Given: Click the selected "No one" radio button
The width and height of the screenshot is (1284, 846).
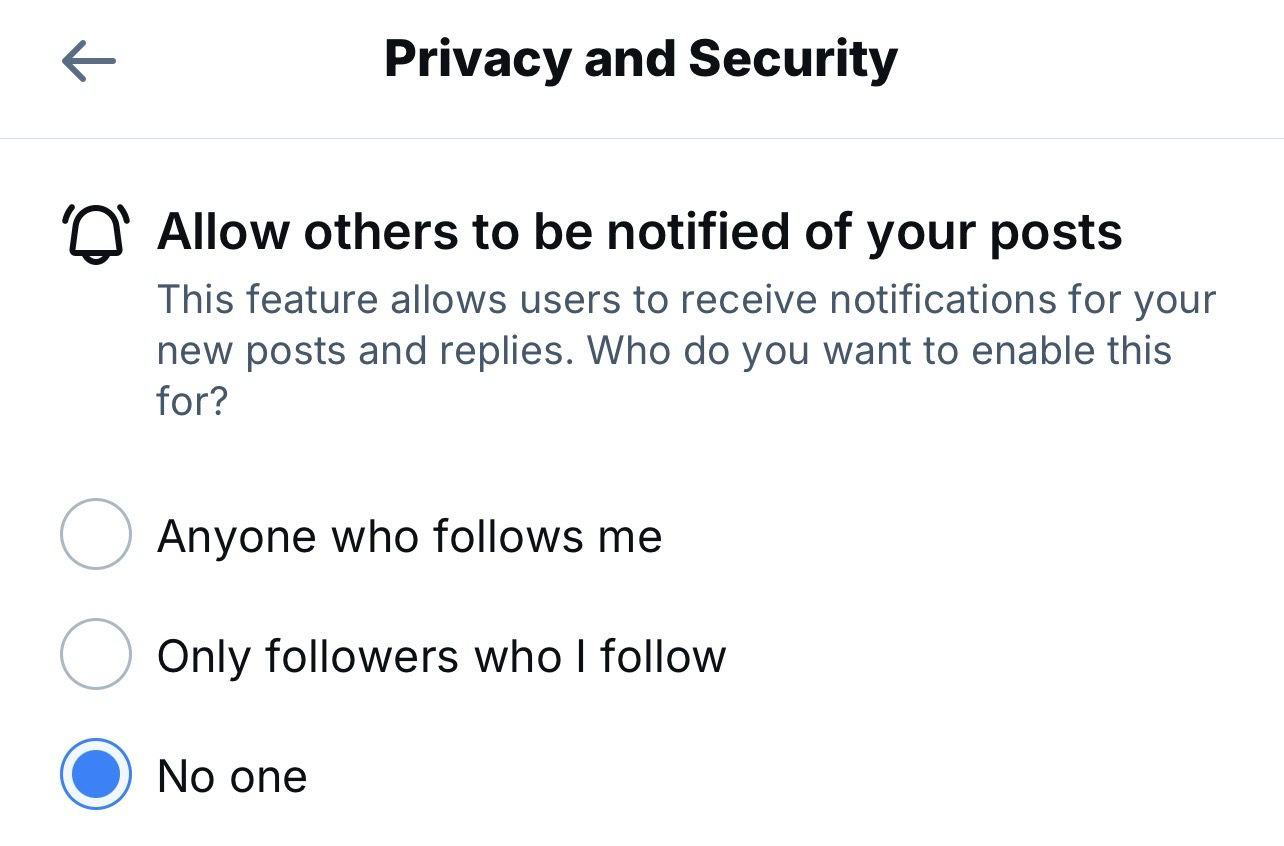Looking at the screenshot, I should (96, 774).
